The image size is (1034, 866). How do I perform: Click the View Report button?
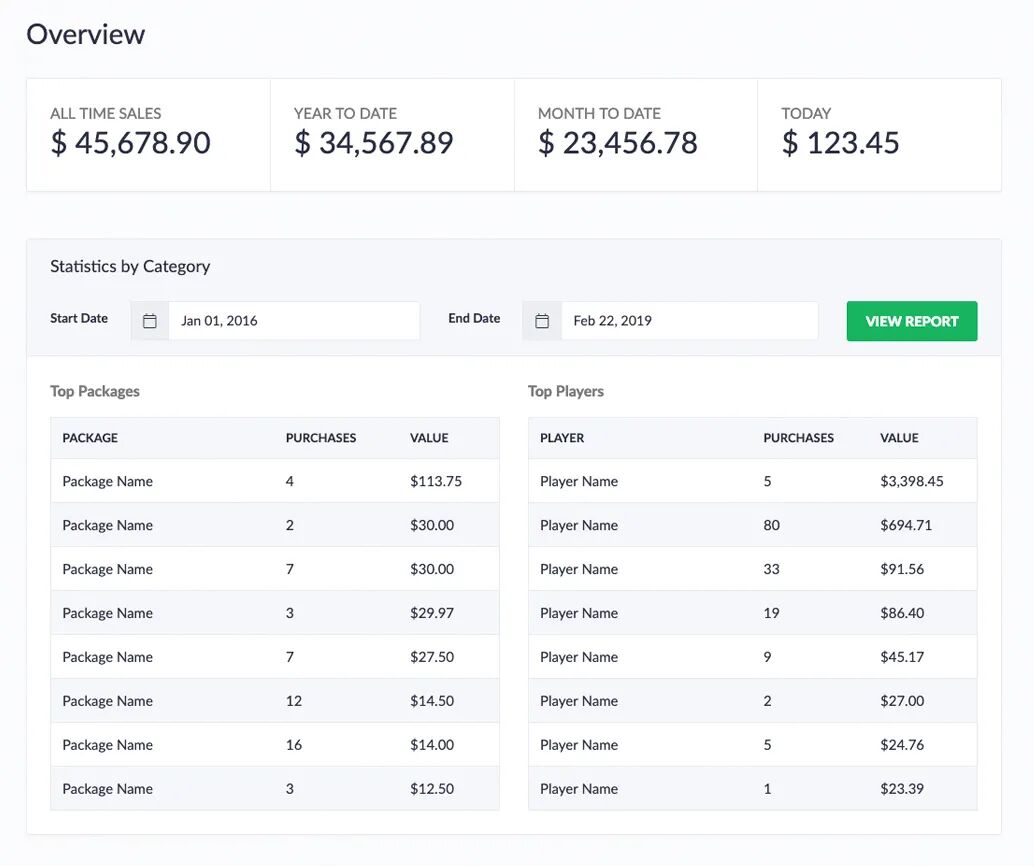point(911,321)
